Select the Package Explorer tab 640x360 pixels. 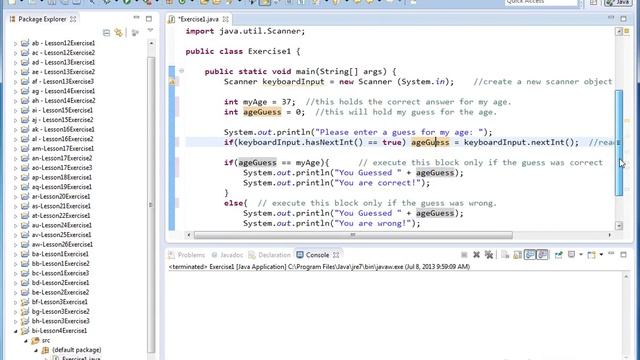[42, 19]
